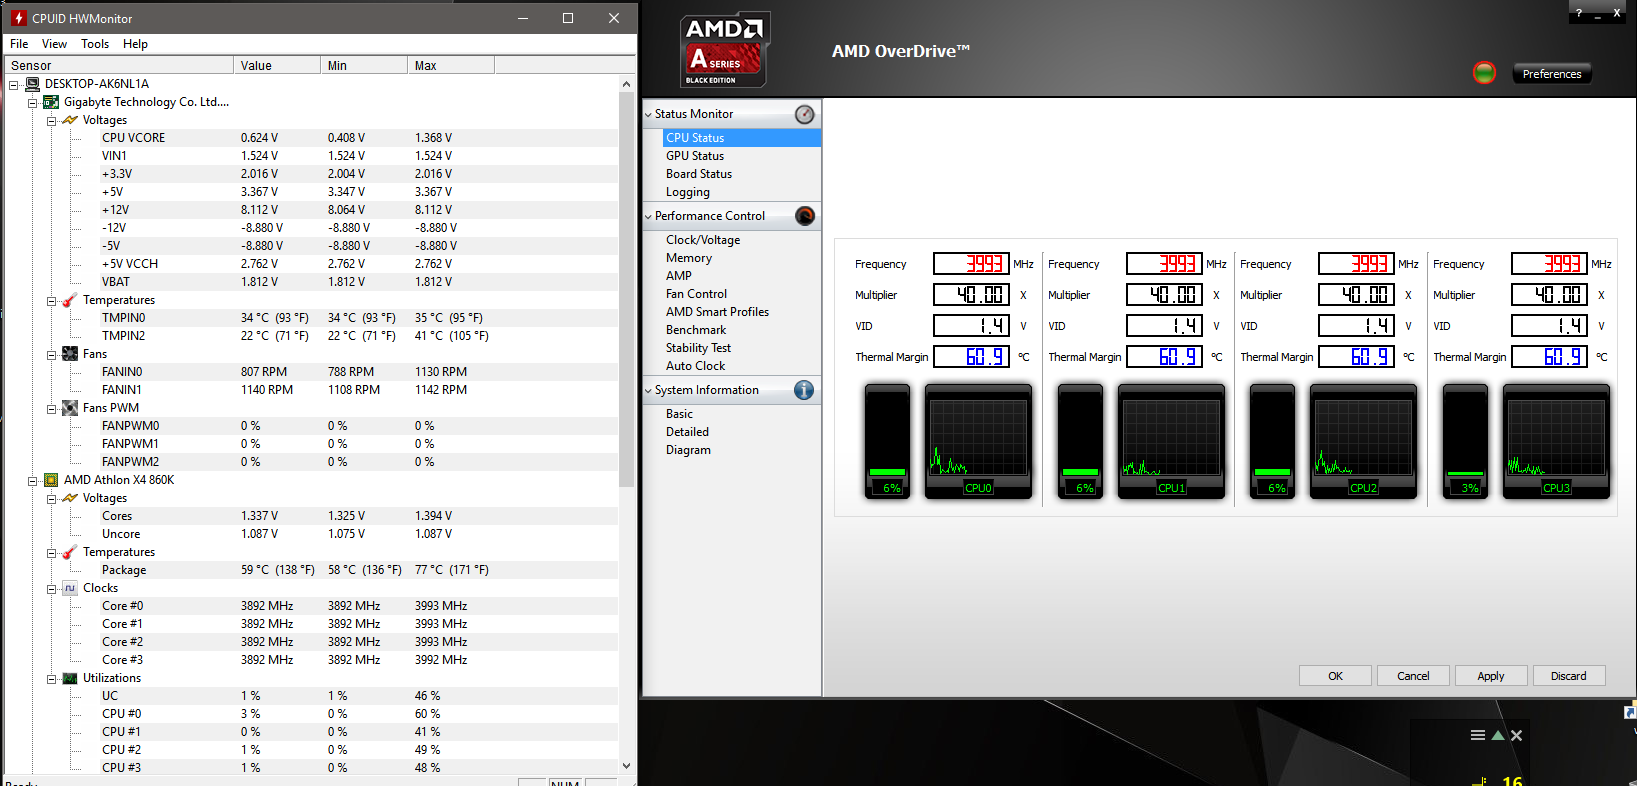Click the Cancel button in OverDrive

point(1413,676)
